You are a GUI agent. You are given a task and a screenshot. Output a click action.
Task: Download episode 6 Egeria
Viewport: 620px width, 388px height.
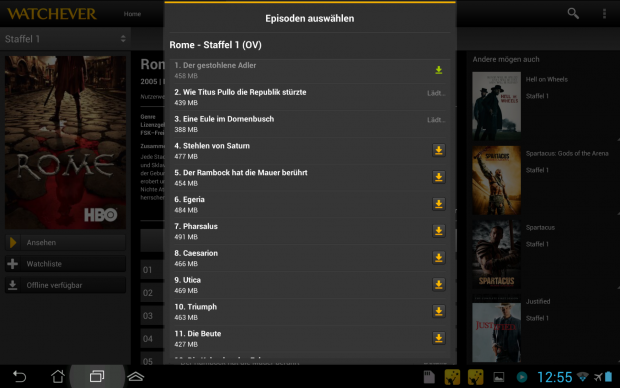pyautogui.click(x=439, y=204)
